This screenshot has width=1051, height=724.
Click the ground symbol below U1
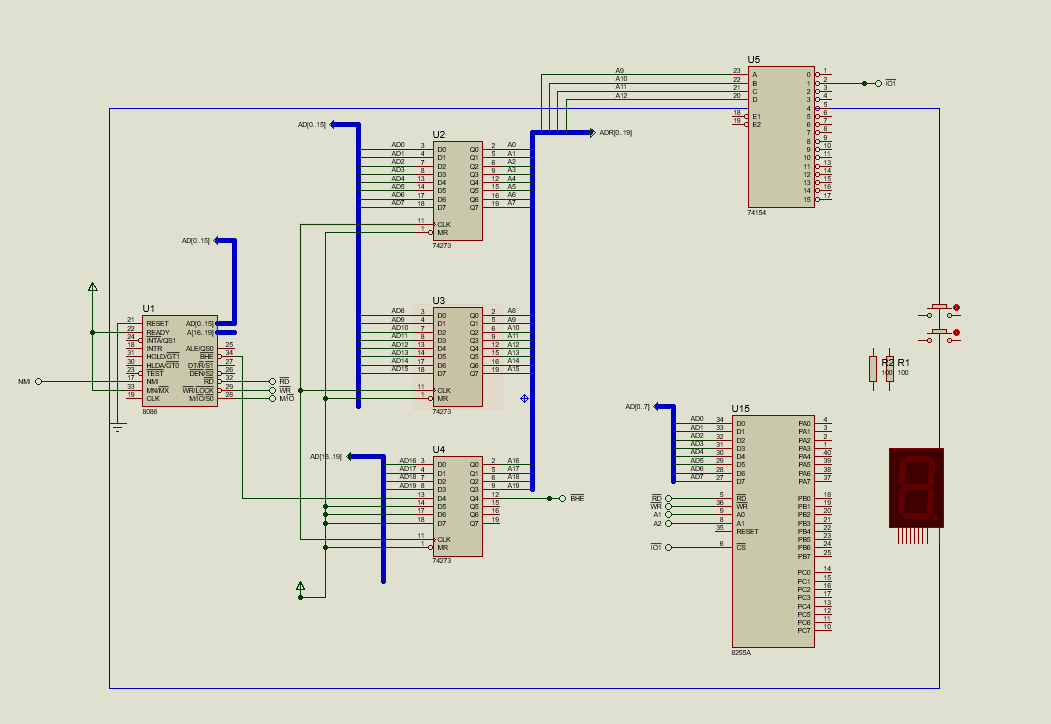pyautogui.click(x=119, y=428)
